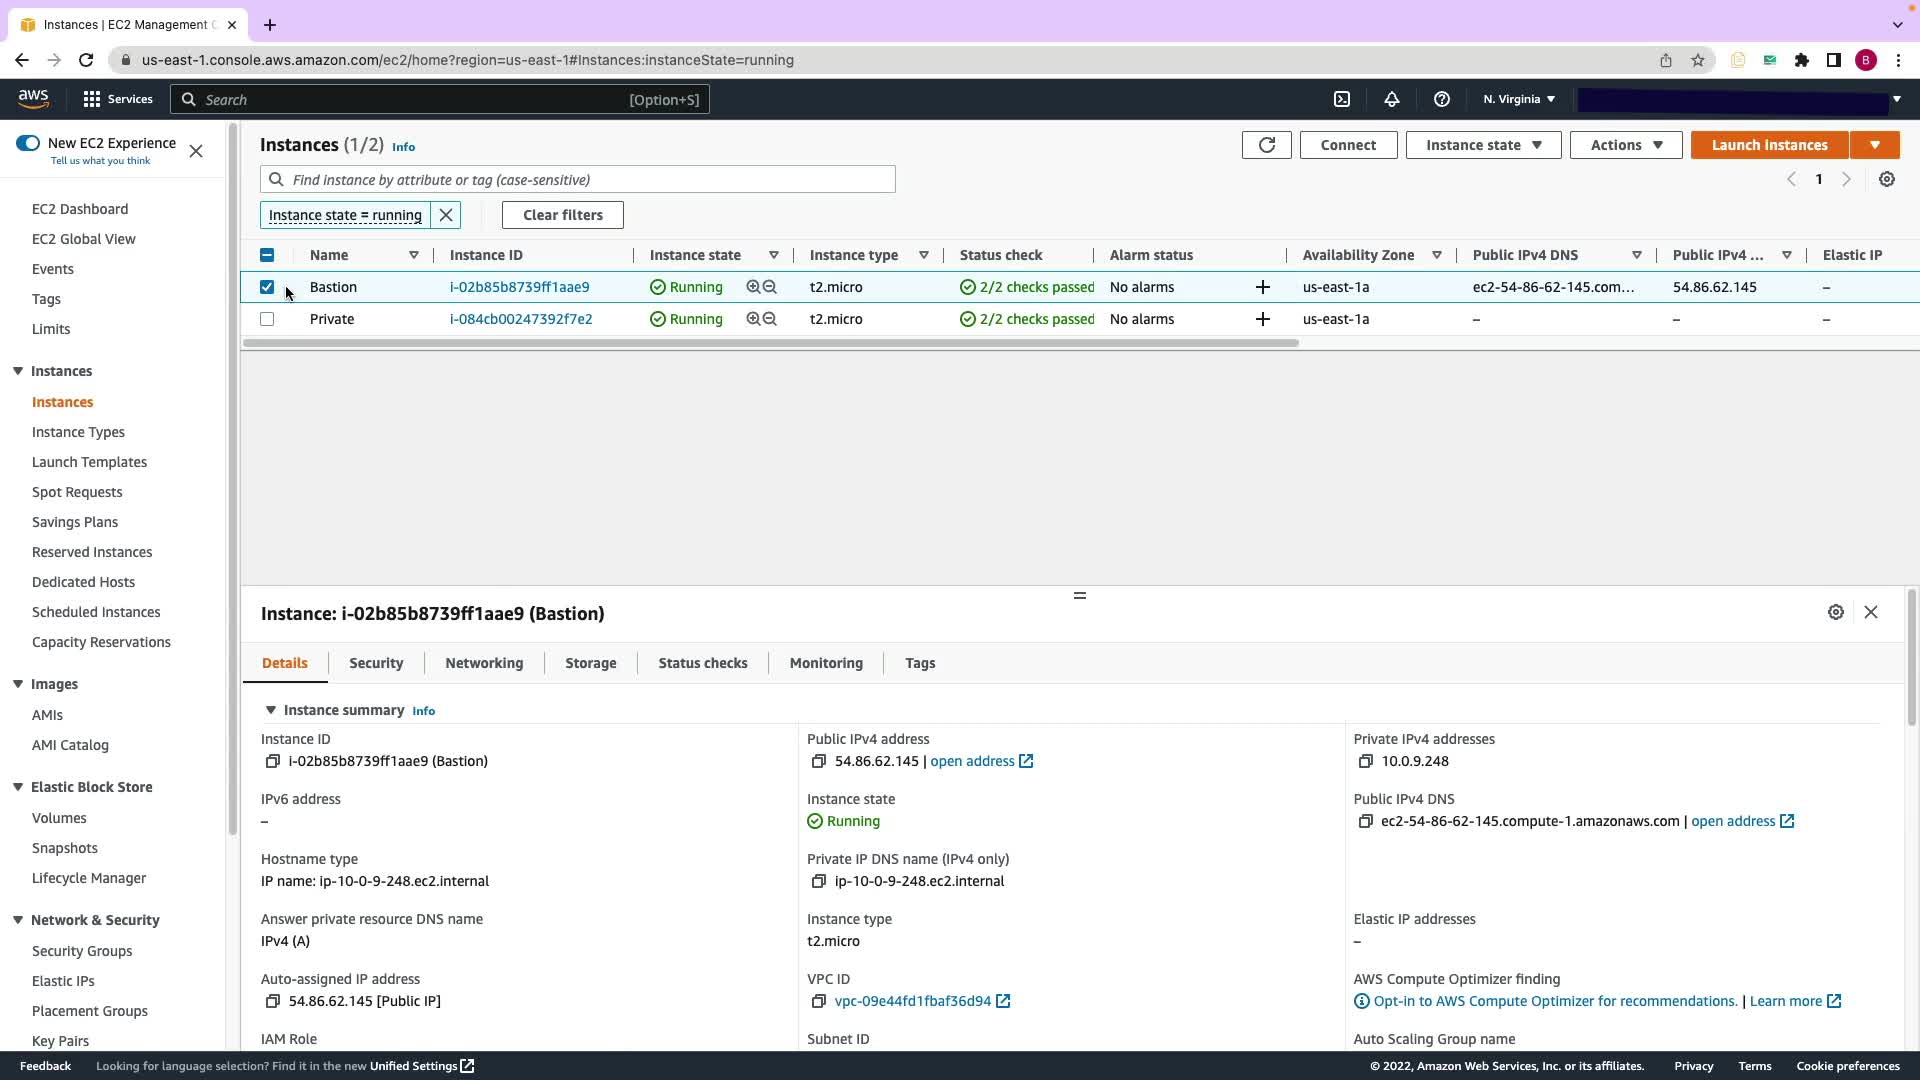Viewport: 1920px width, 1080px height.
Task: Open the AWS CloudShell icon
Action: [1342, 99]
